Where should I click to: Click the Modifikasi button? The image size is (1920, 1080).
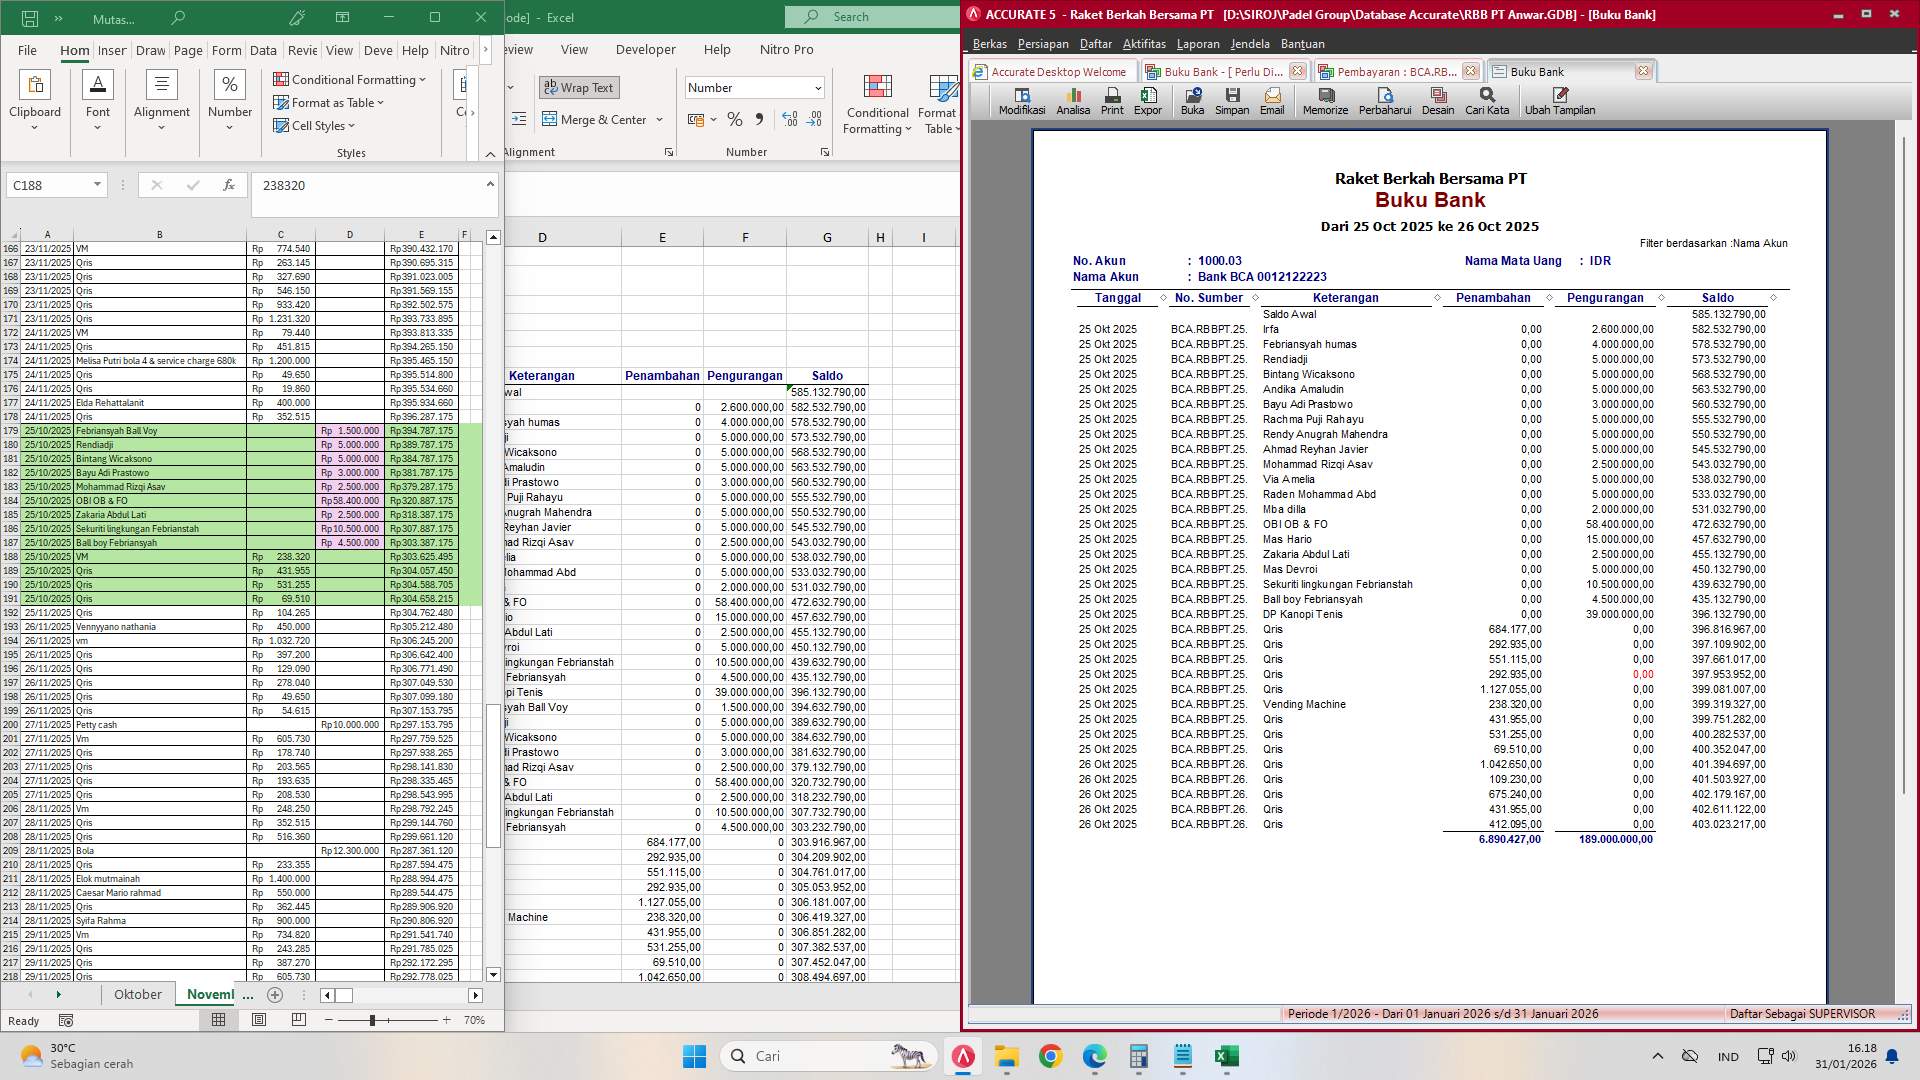point(1024,100)
